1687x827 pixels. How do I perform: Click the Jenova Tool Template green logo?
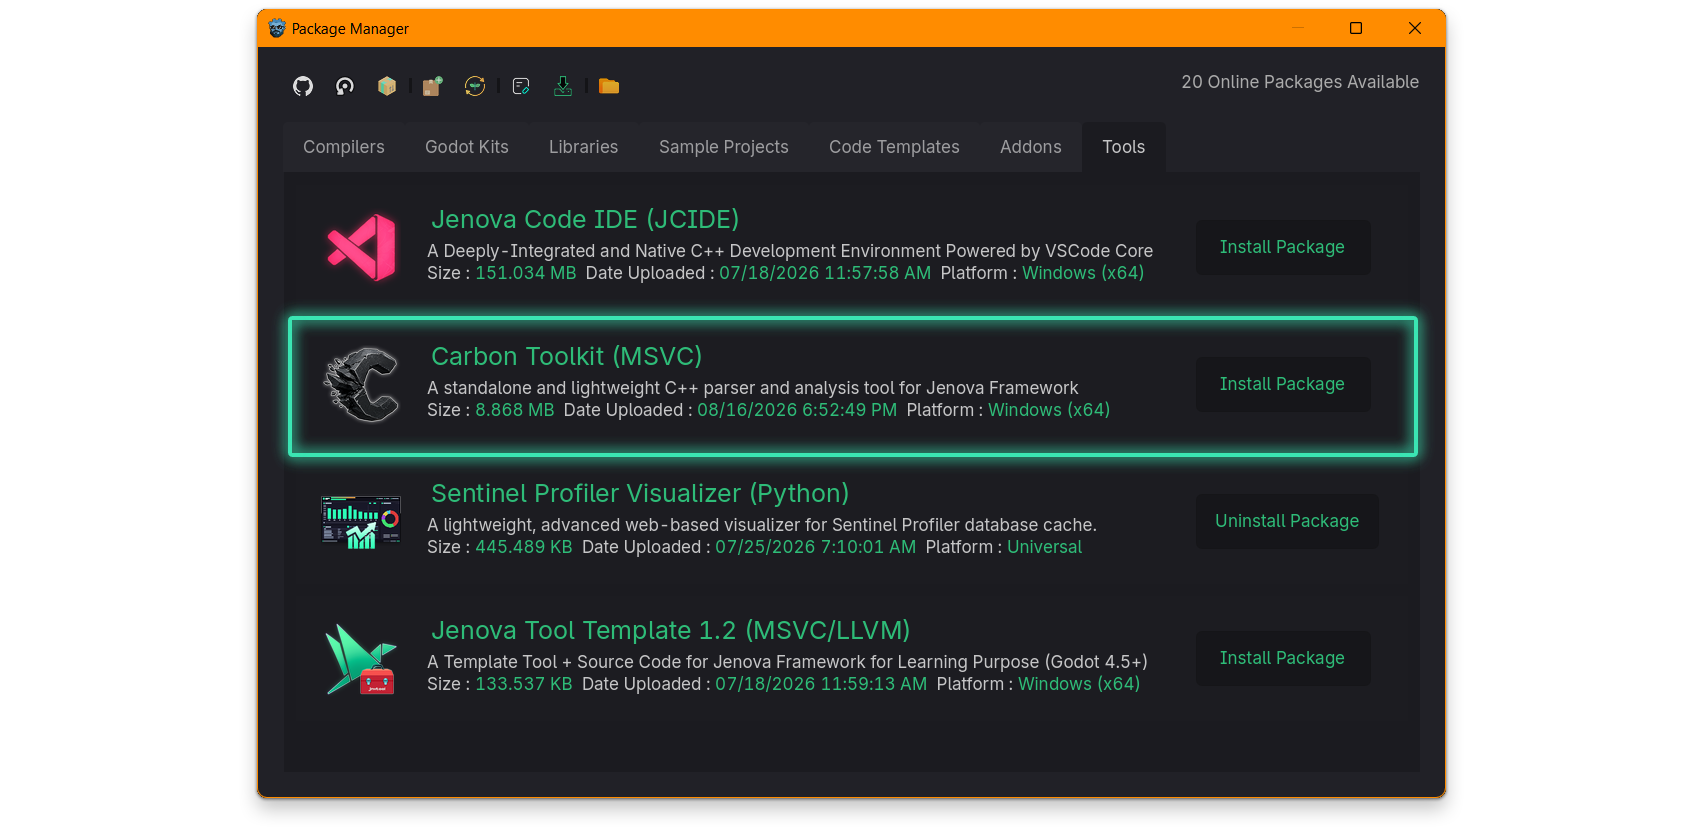pyautogui.click(x=361, y=659)
